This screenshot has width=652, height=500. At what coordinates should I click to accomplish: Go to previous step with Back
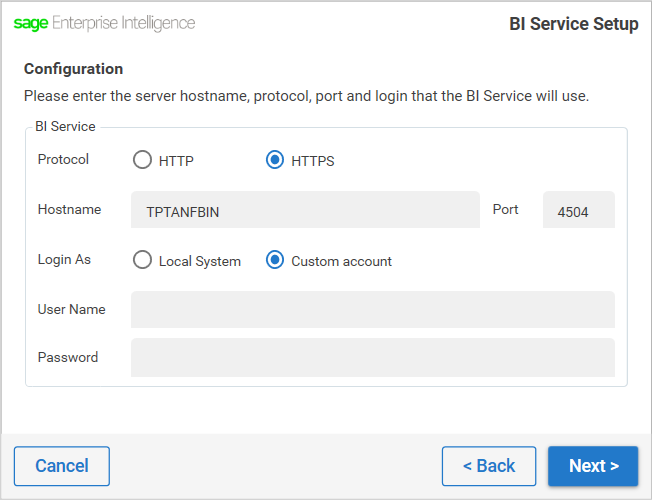click(489, 466)
